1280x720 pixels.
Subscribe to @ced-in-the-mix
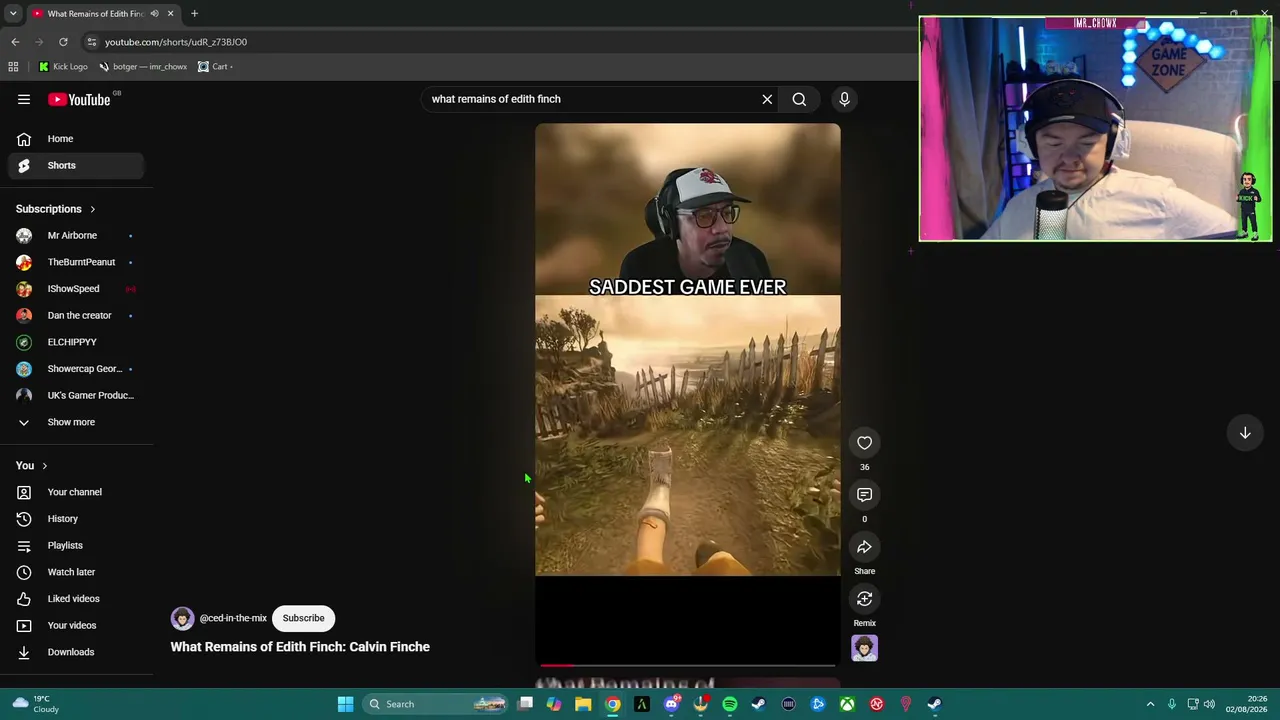[x=303, y=618]
